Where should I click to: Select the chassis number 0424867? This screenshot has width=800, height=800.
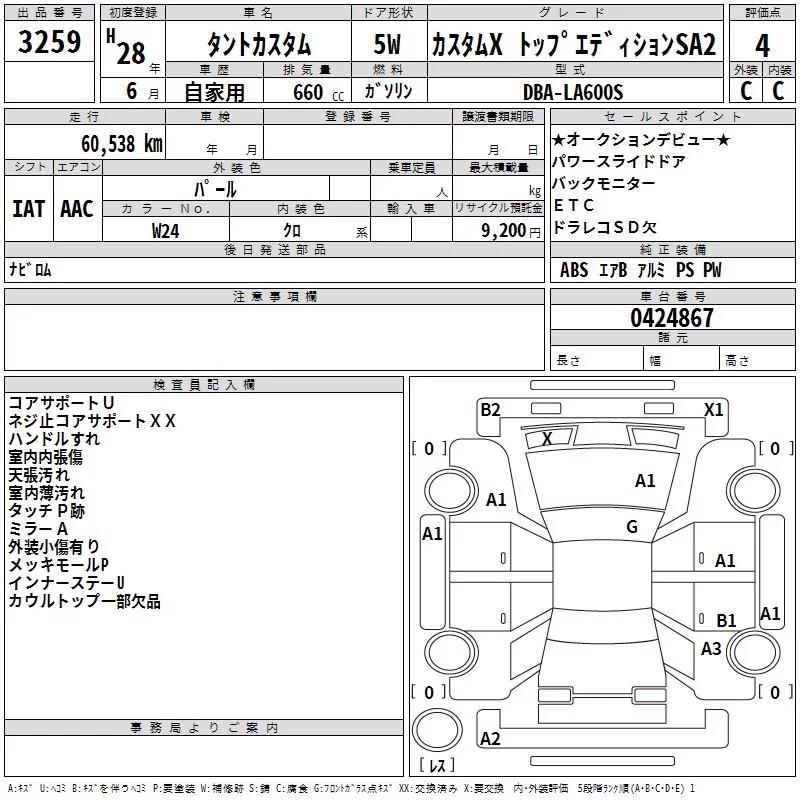pyautogui.click(x=672, y=318)
